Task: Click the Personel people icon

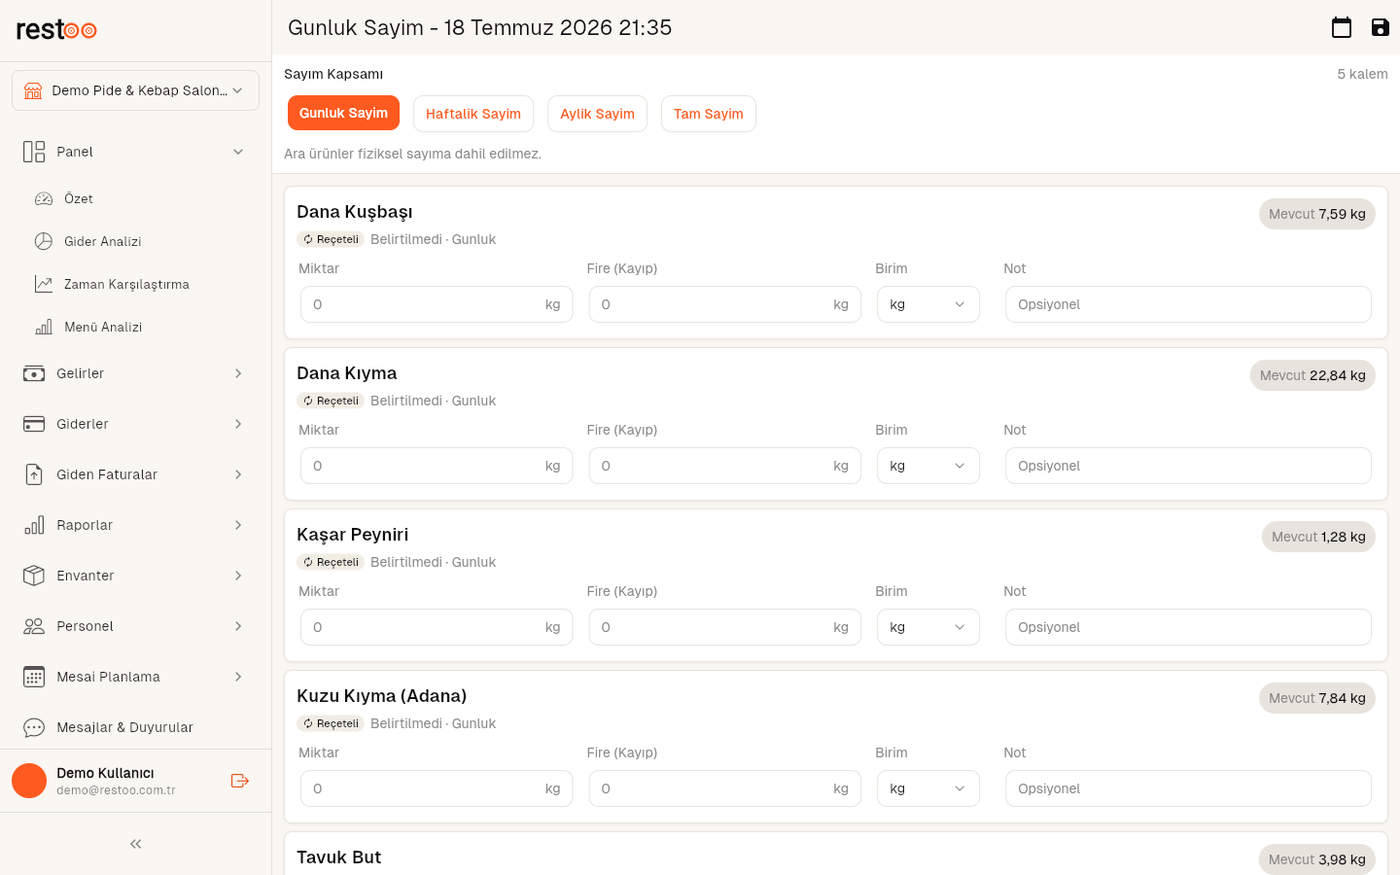Action: pyautogui.click(x=34, y=626)
